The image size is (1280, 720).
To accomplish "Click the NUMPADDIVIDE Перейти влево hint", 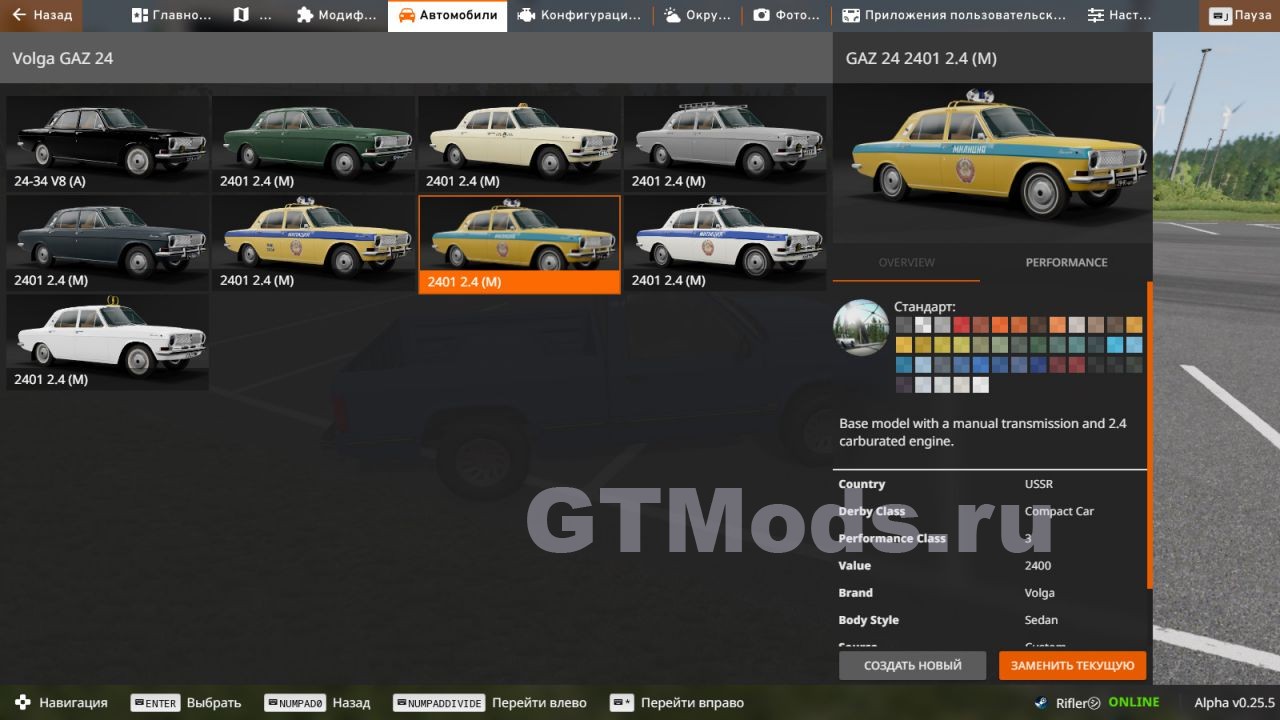I will (490, 703).
